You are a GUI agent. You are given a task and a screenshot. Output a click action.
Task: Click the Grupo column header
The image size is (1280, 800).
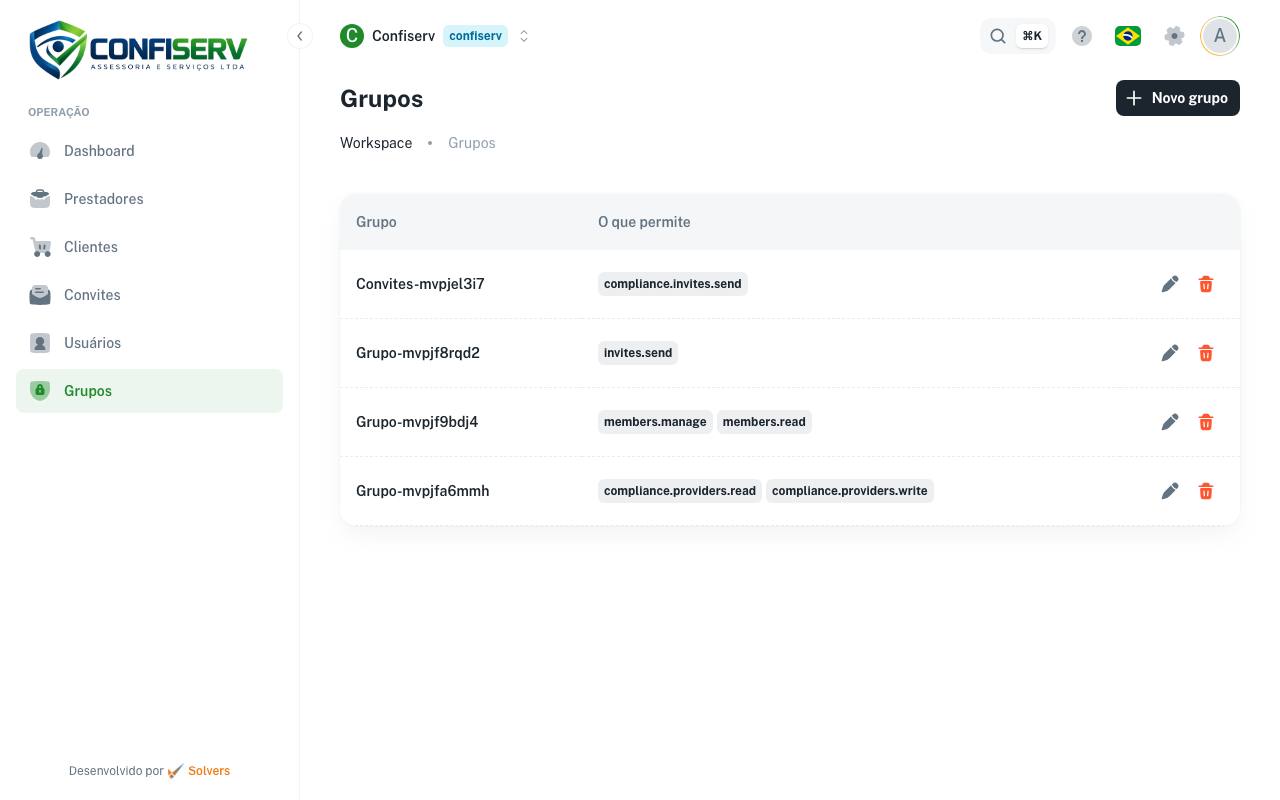click(376, 222)
